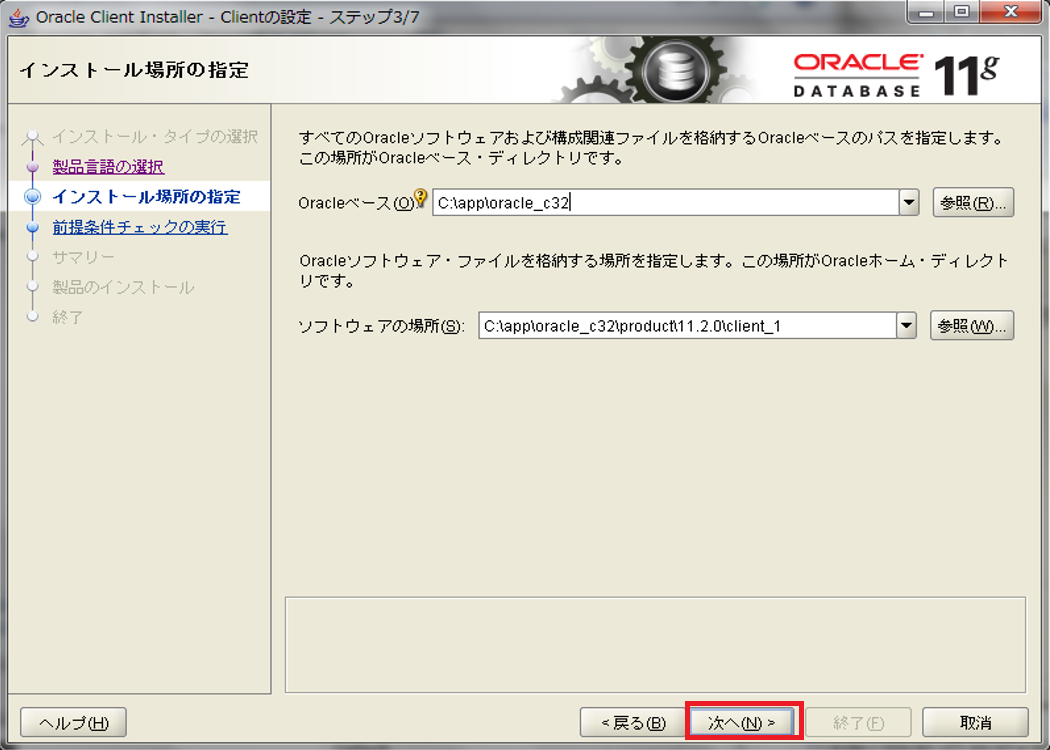The width and height of the screenshot is (1050, 750).
Task: Click the インストール・タイプの選択 step label
Action: coord(155,137)
